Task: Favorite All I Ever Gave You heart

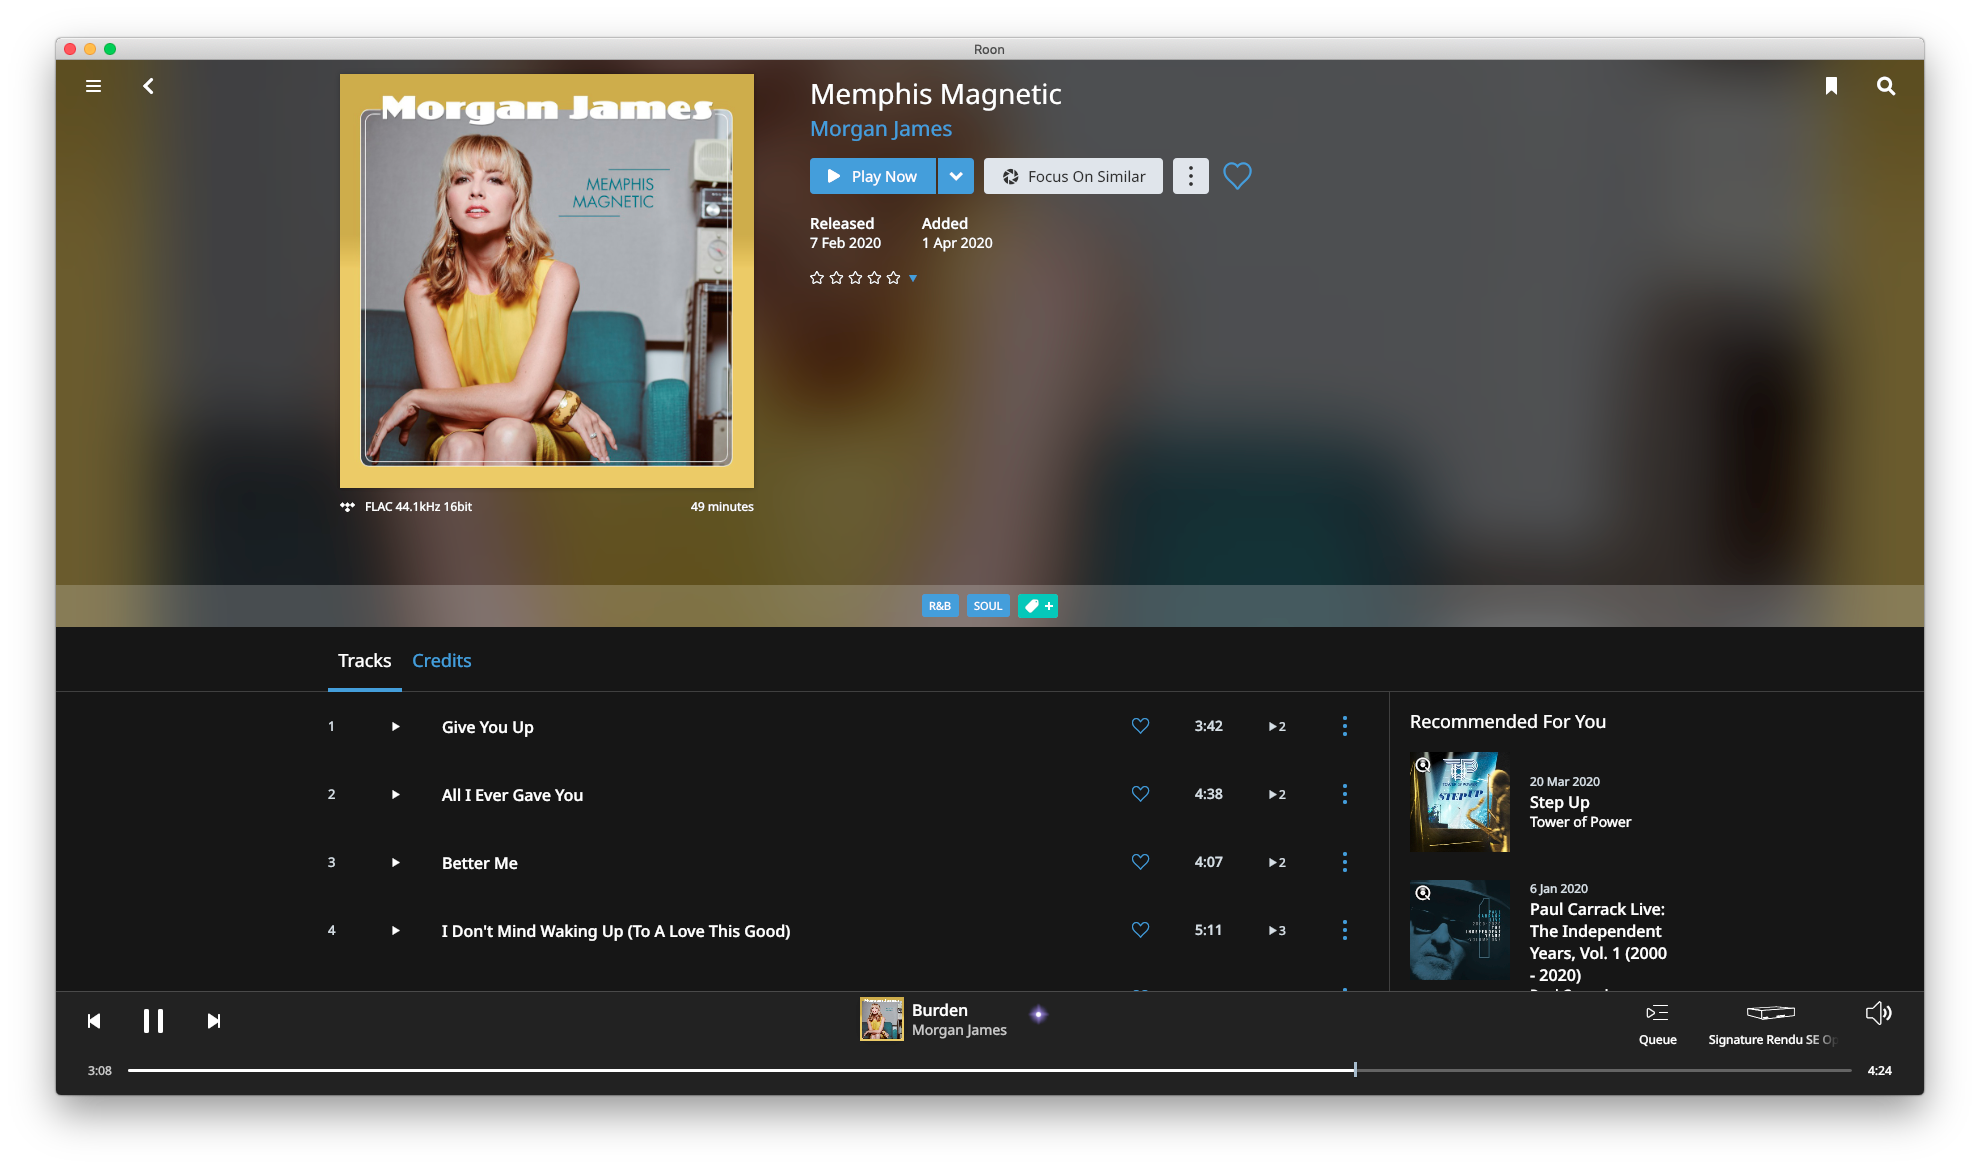Action: [1140, 794]
